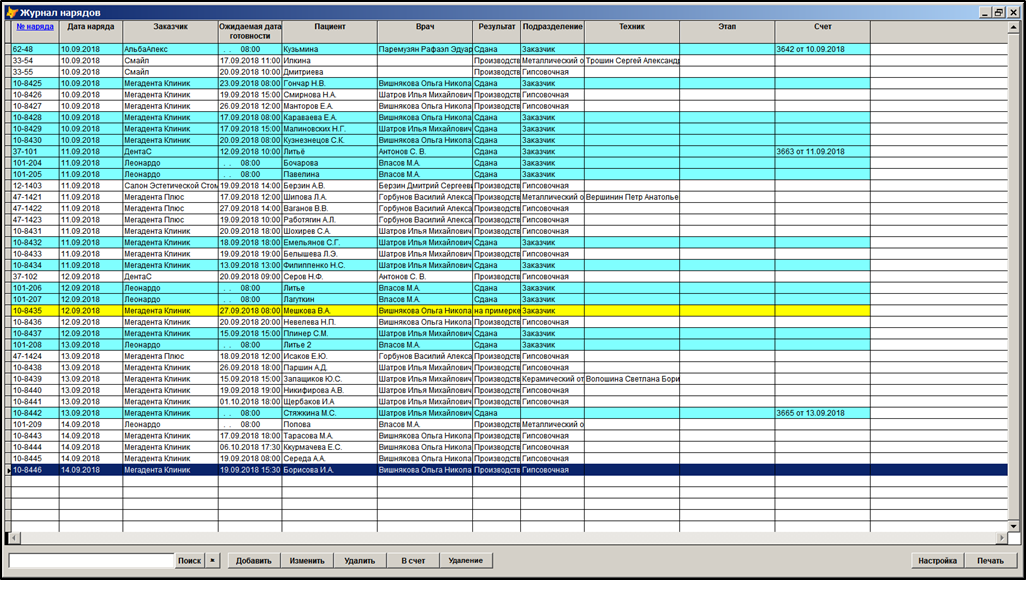Click the horizontal scrollbar left arrow
1026x600 pixels.
(12, 538)
